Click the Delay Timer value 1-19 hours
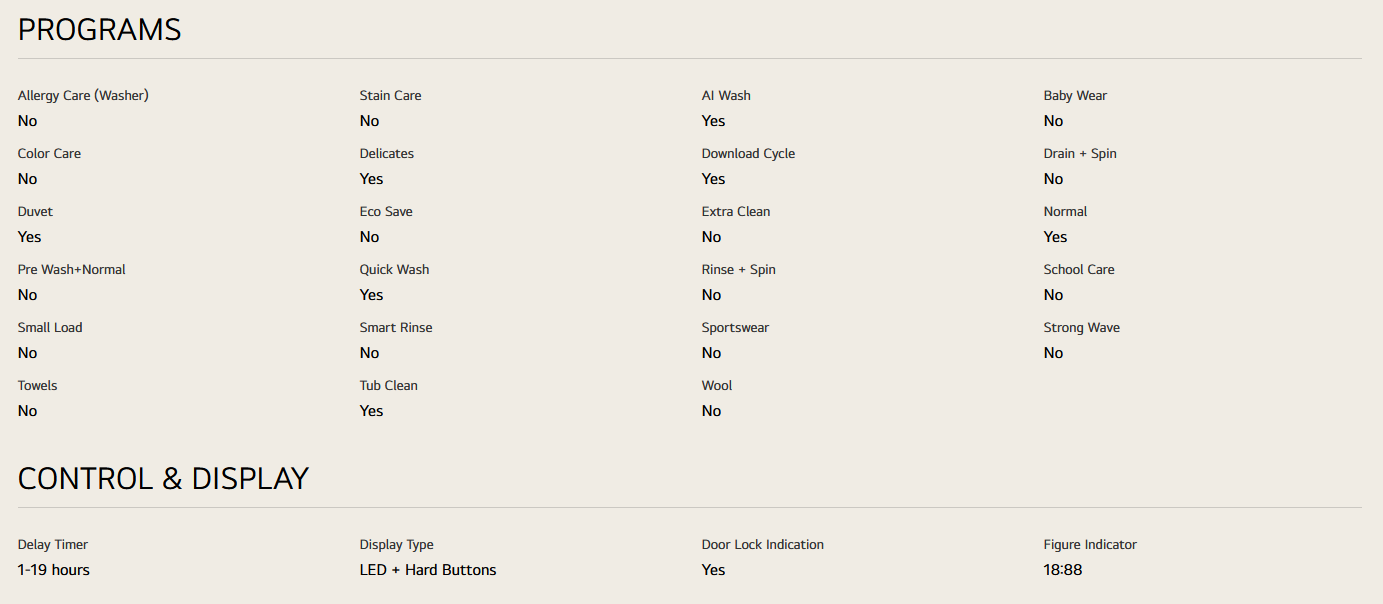Viewport: 1383px width, 604px height. click(x=54, y=570)
